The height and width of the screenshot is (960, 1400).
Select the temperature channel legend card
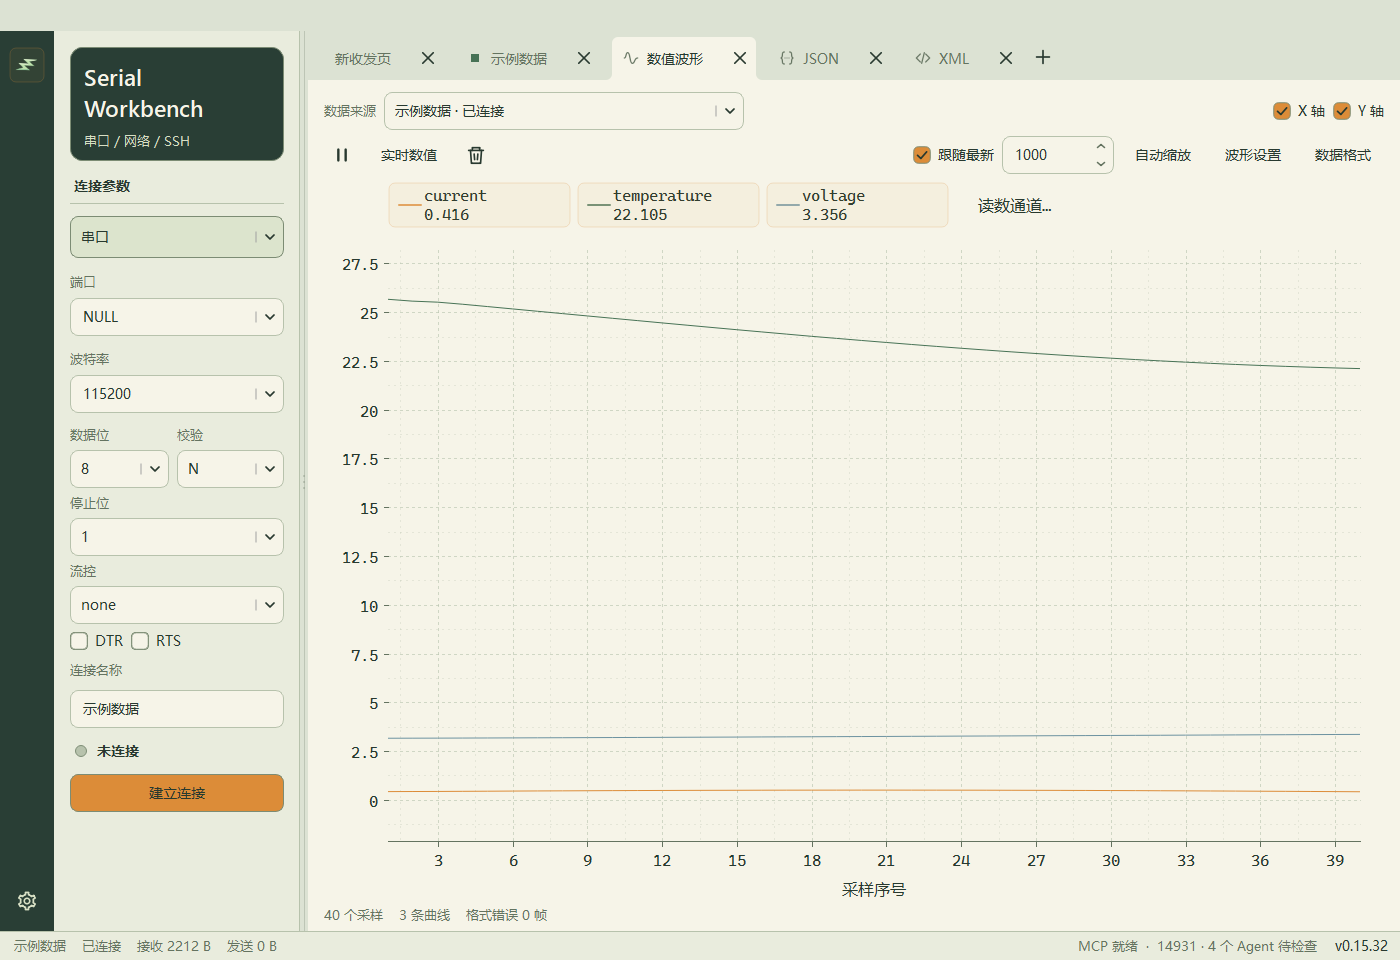(668, 205)
